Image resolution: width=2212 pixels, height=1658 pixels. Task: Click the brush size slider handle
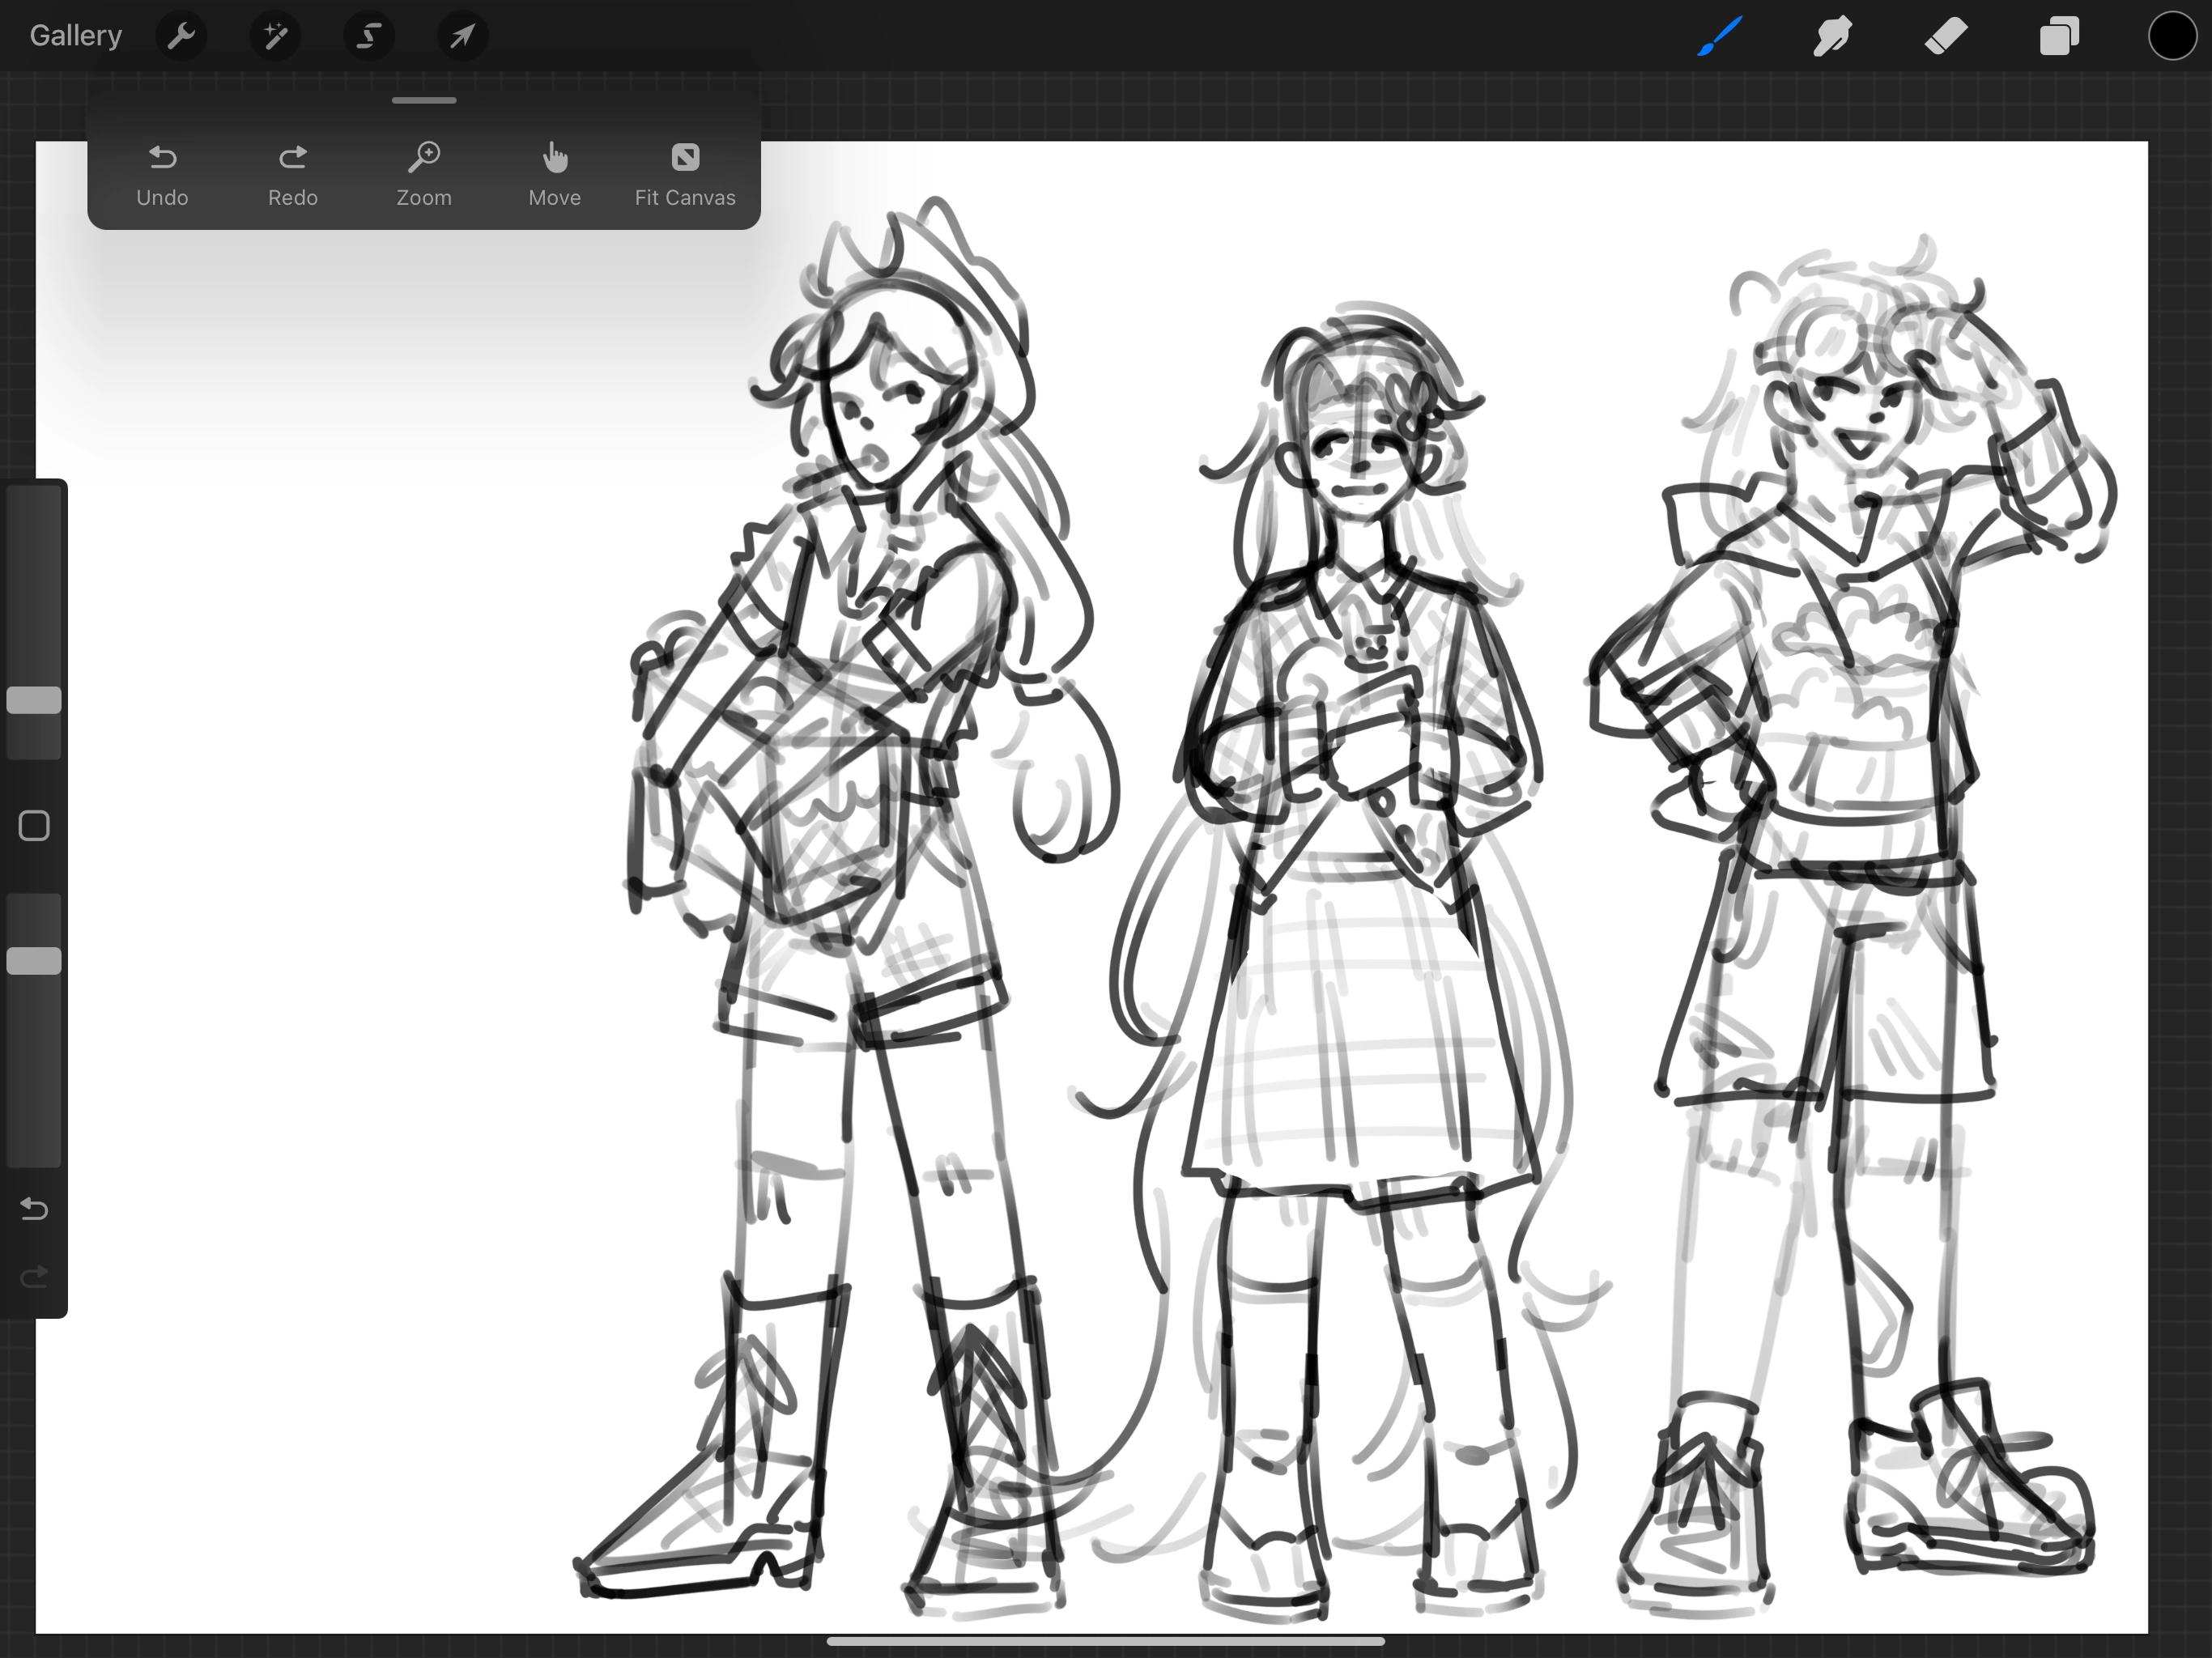pyautogui.click(x=34, y=700)
